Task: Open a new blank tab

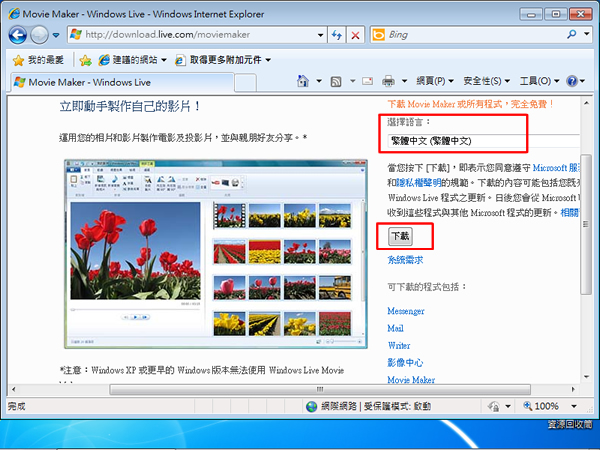Action: pyautogui.click(x=245, y=83)
